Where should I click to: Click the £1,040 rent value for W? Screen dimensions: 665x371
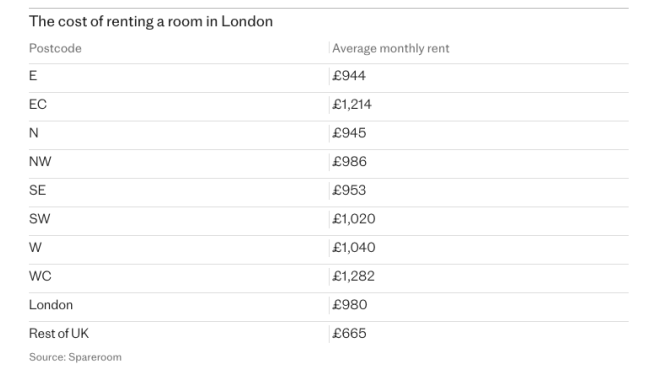[x=354, y=247]
